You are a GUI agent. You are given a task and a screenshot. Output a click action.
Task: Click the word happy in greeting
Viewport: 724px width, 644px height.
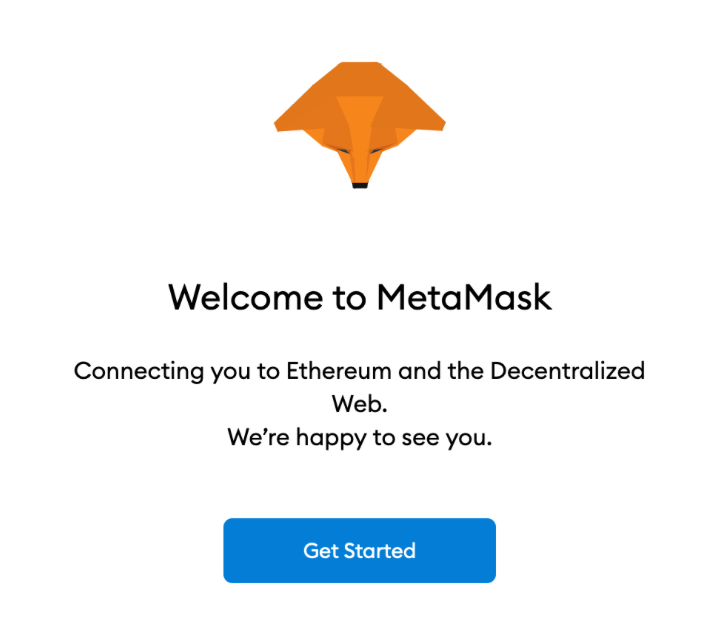(x=331, y=439)
